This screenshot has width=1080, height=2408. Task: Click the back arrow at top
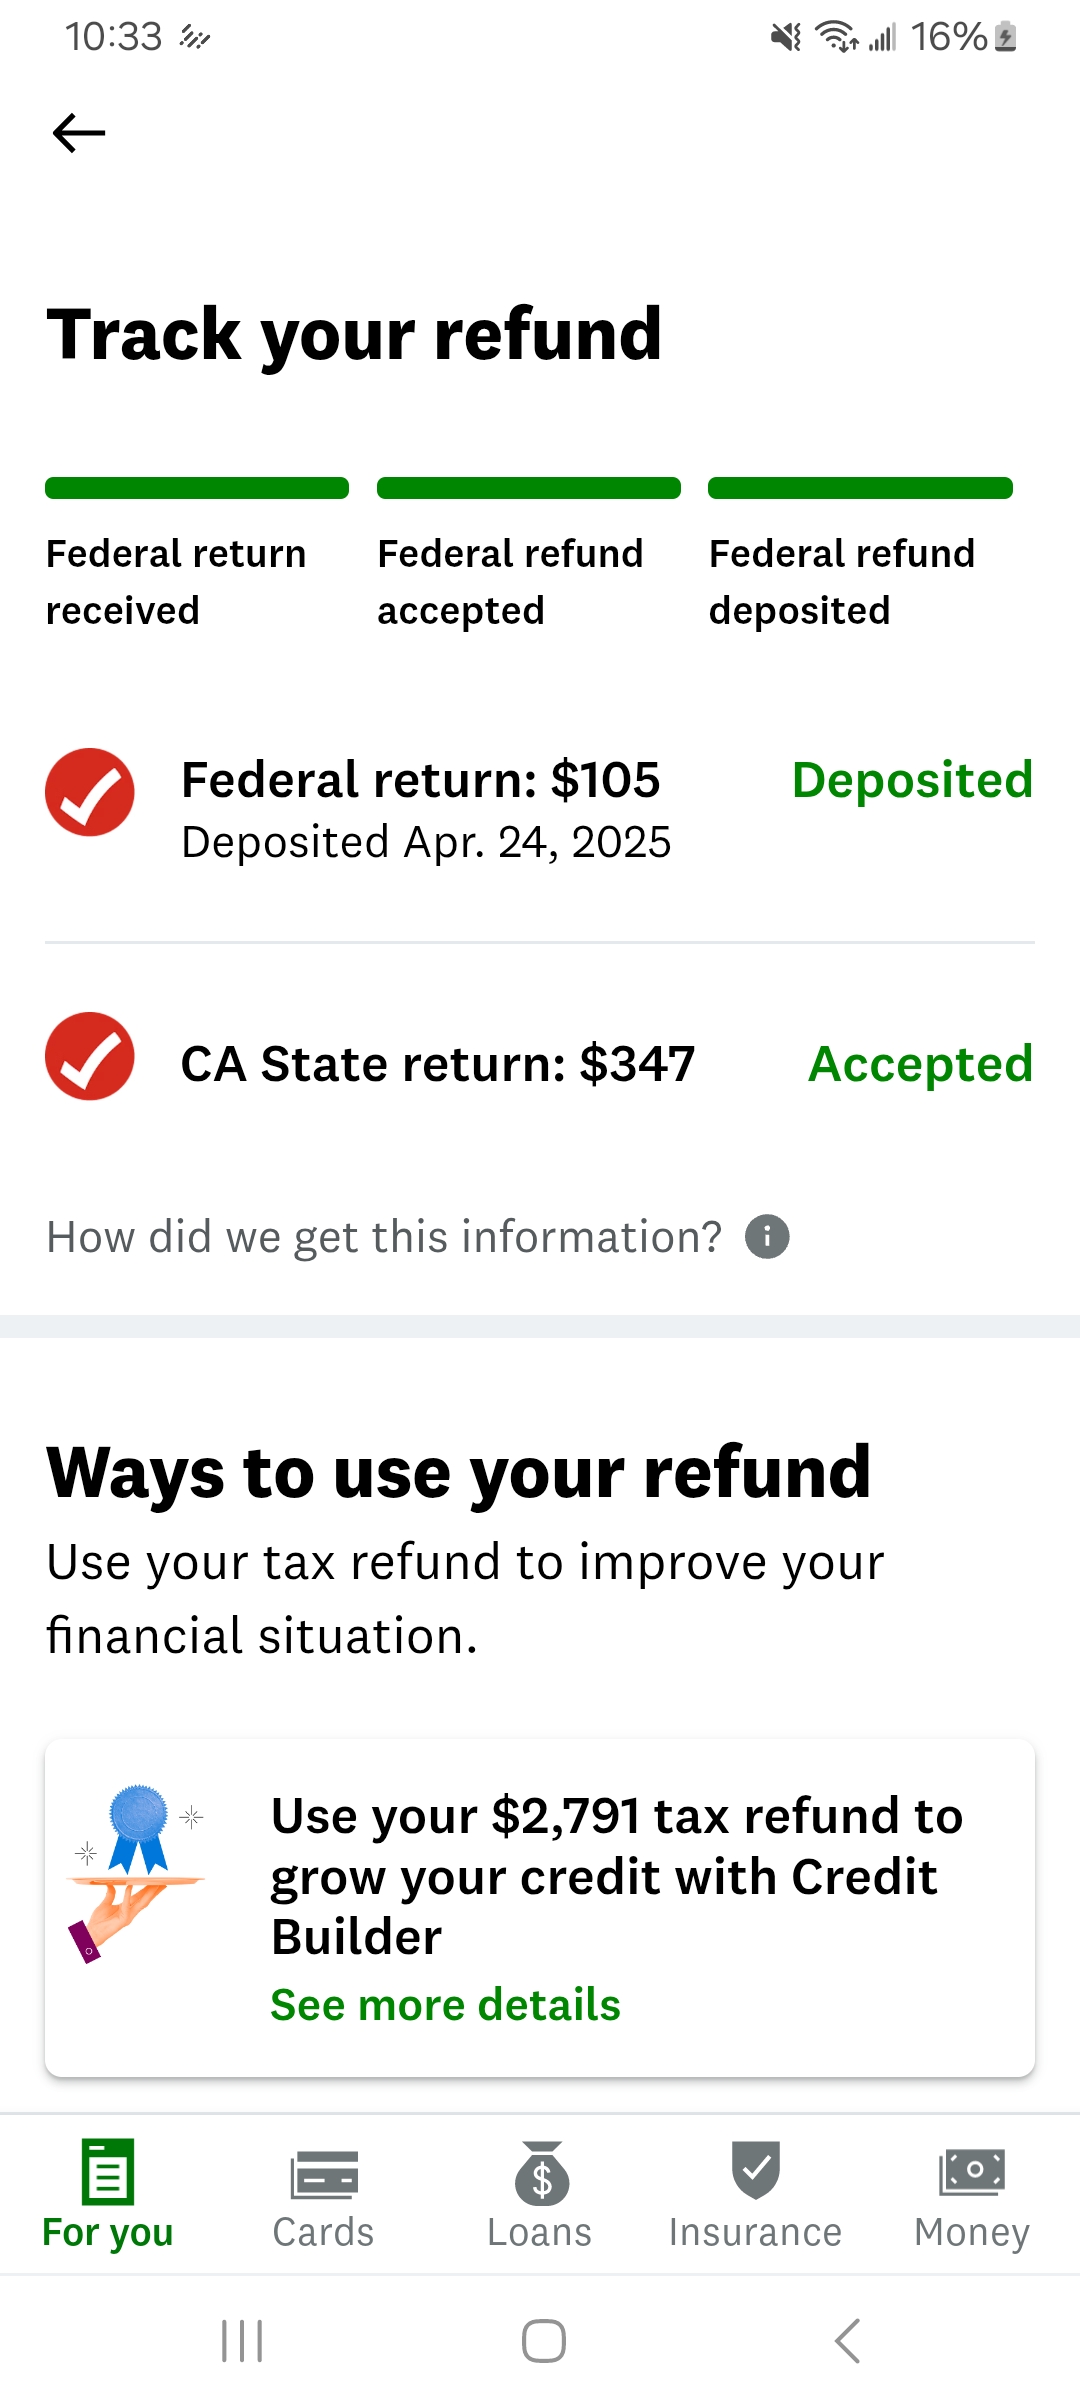(78, 131)
